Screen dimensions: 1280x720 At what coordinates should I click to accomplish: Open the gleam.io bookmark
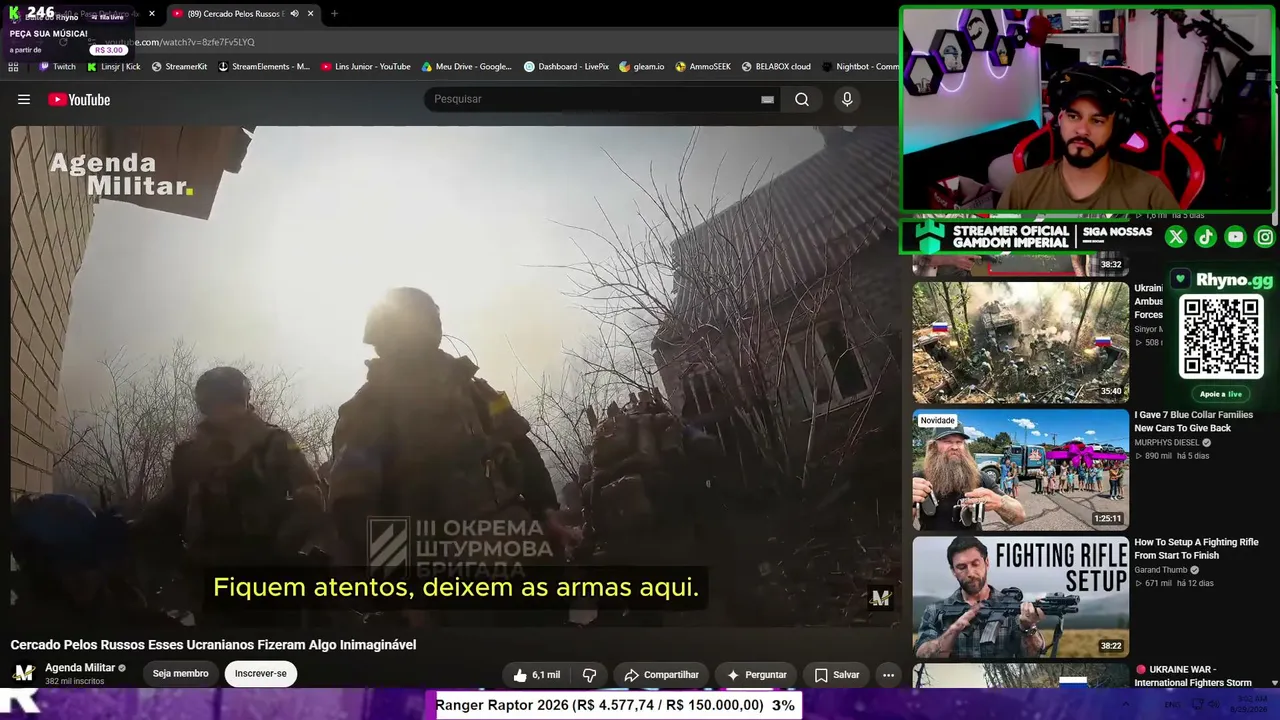[642, 67]
